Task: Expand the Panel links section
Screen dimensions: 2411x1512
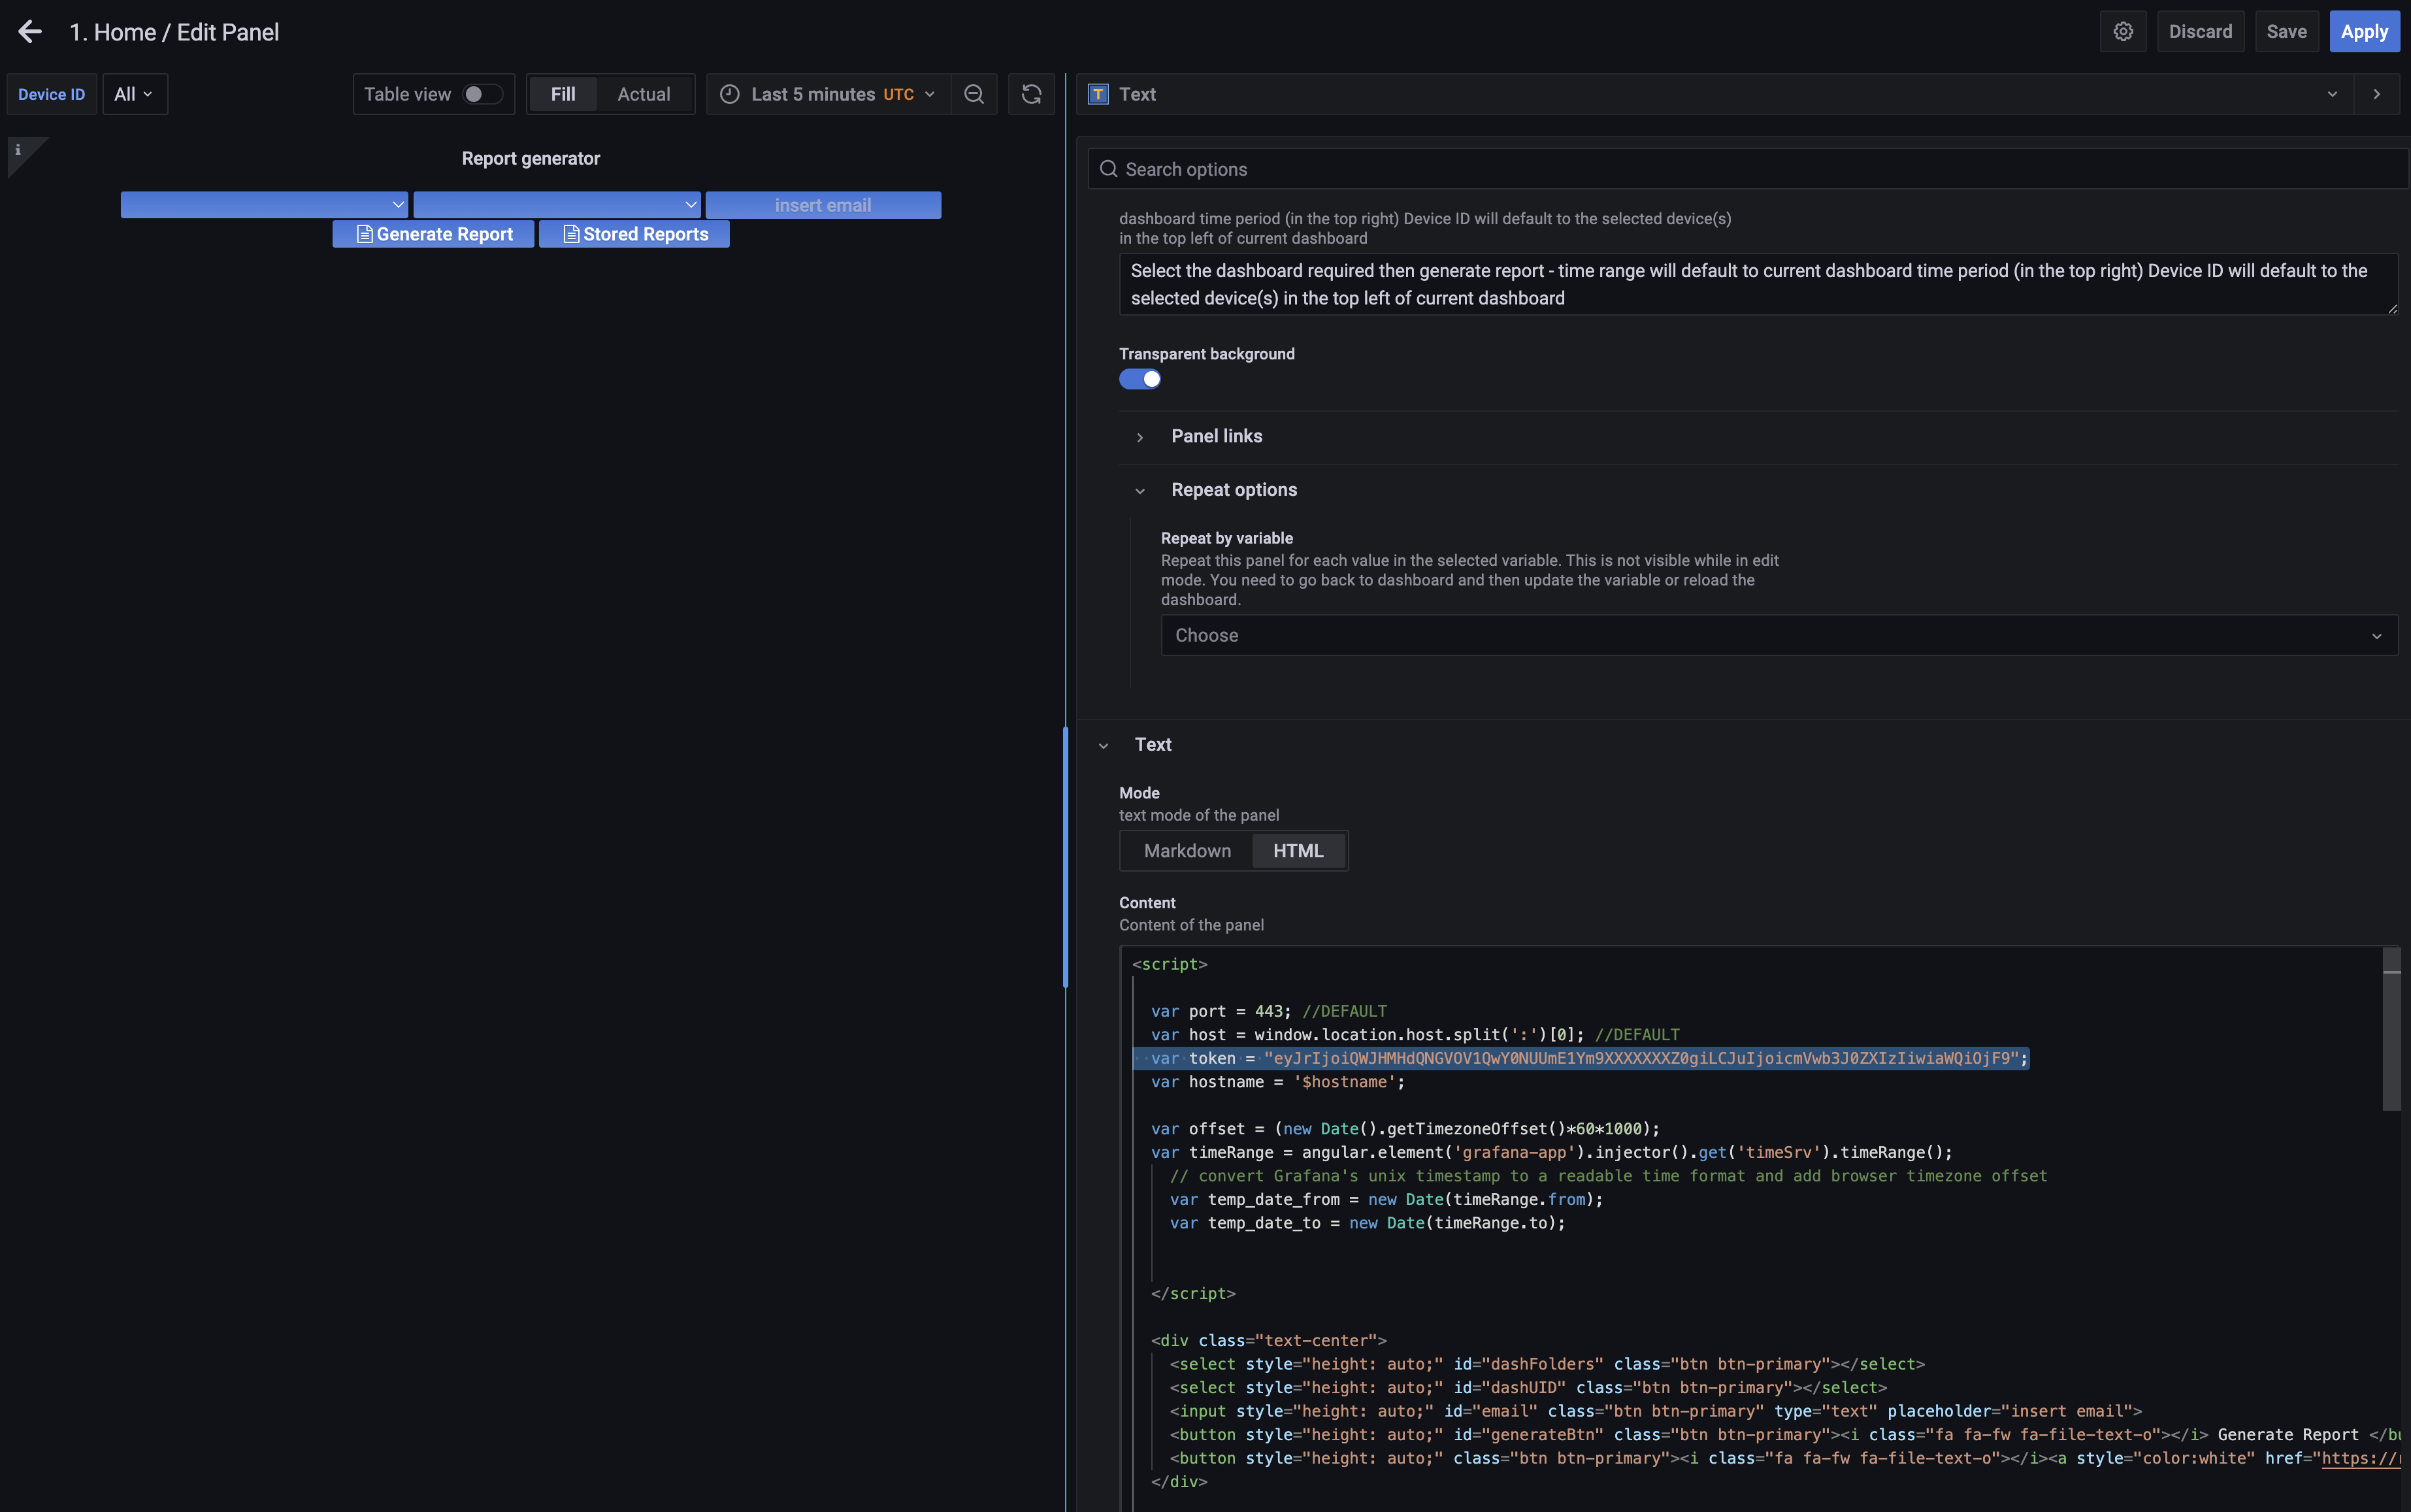Action: click(x=1216, y=436)
